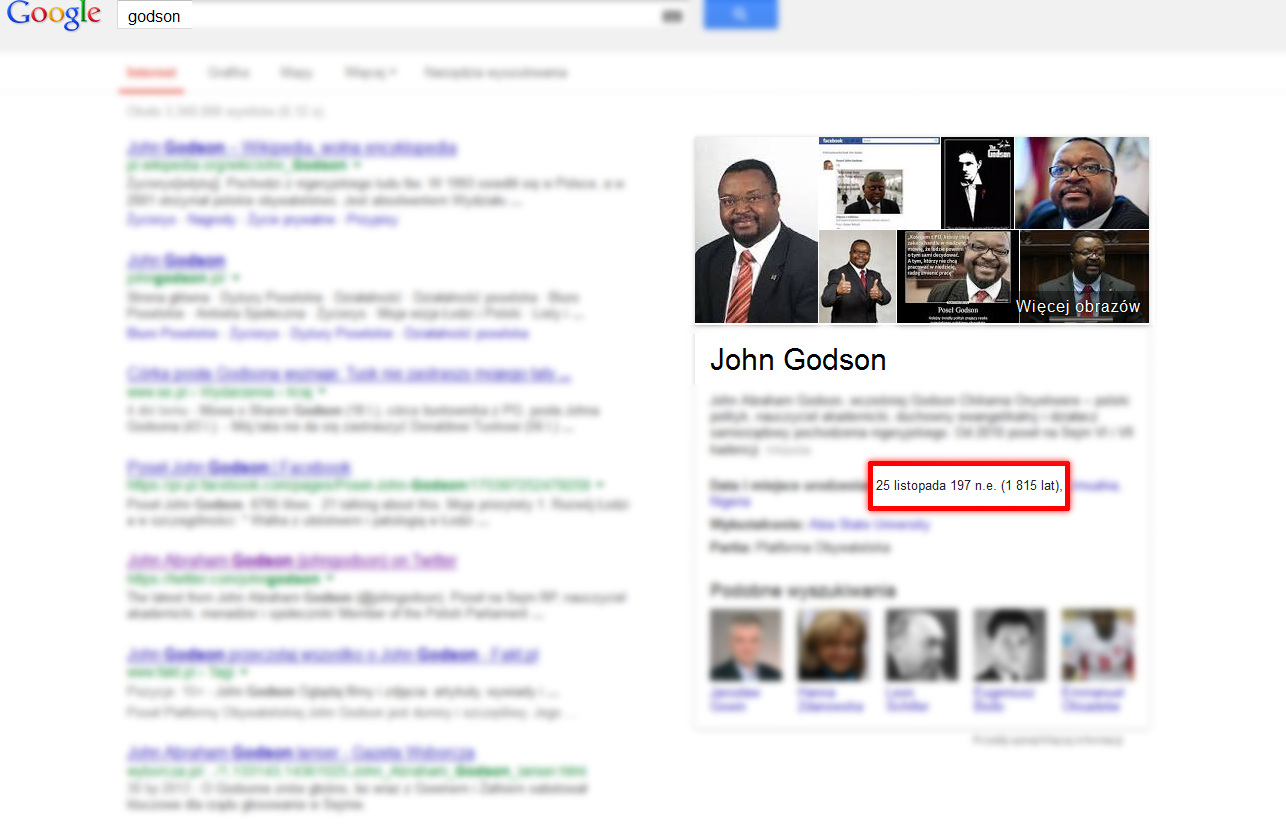Screen dimensions: 1286x827
Task: Click feedback link below the knowledge panel
Action: 1048,740
